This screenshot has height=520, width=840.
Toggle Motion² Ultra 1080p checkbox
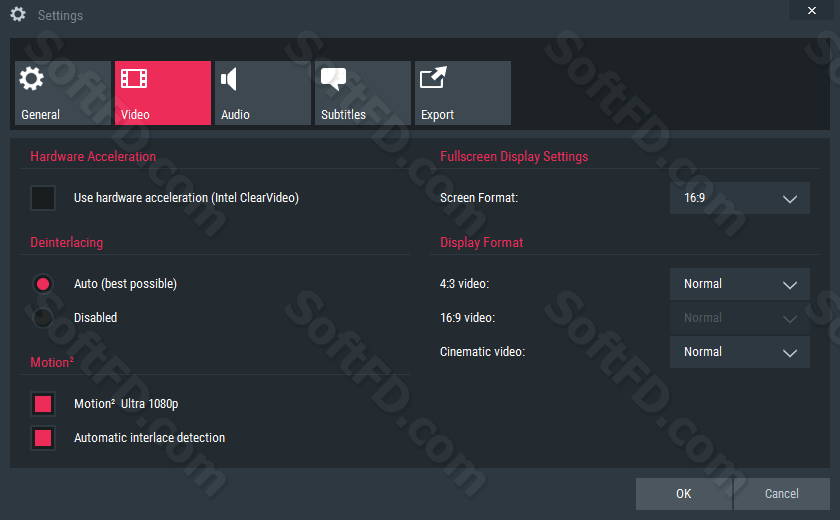coord(43,404)
